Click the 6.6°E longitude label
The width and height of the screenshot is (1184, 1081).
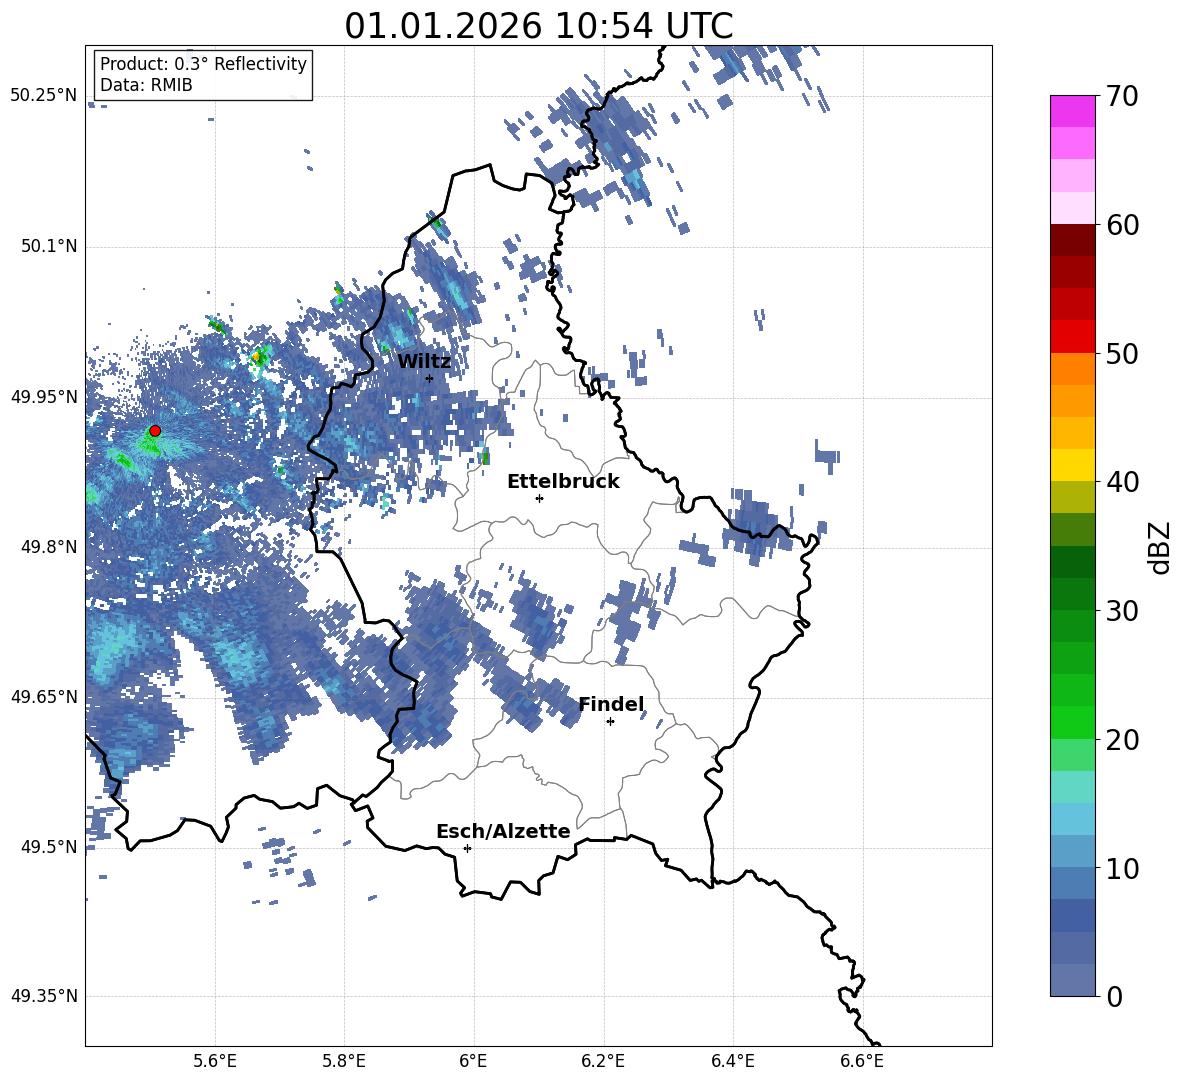point(862,1062)
